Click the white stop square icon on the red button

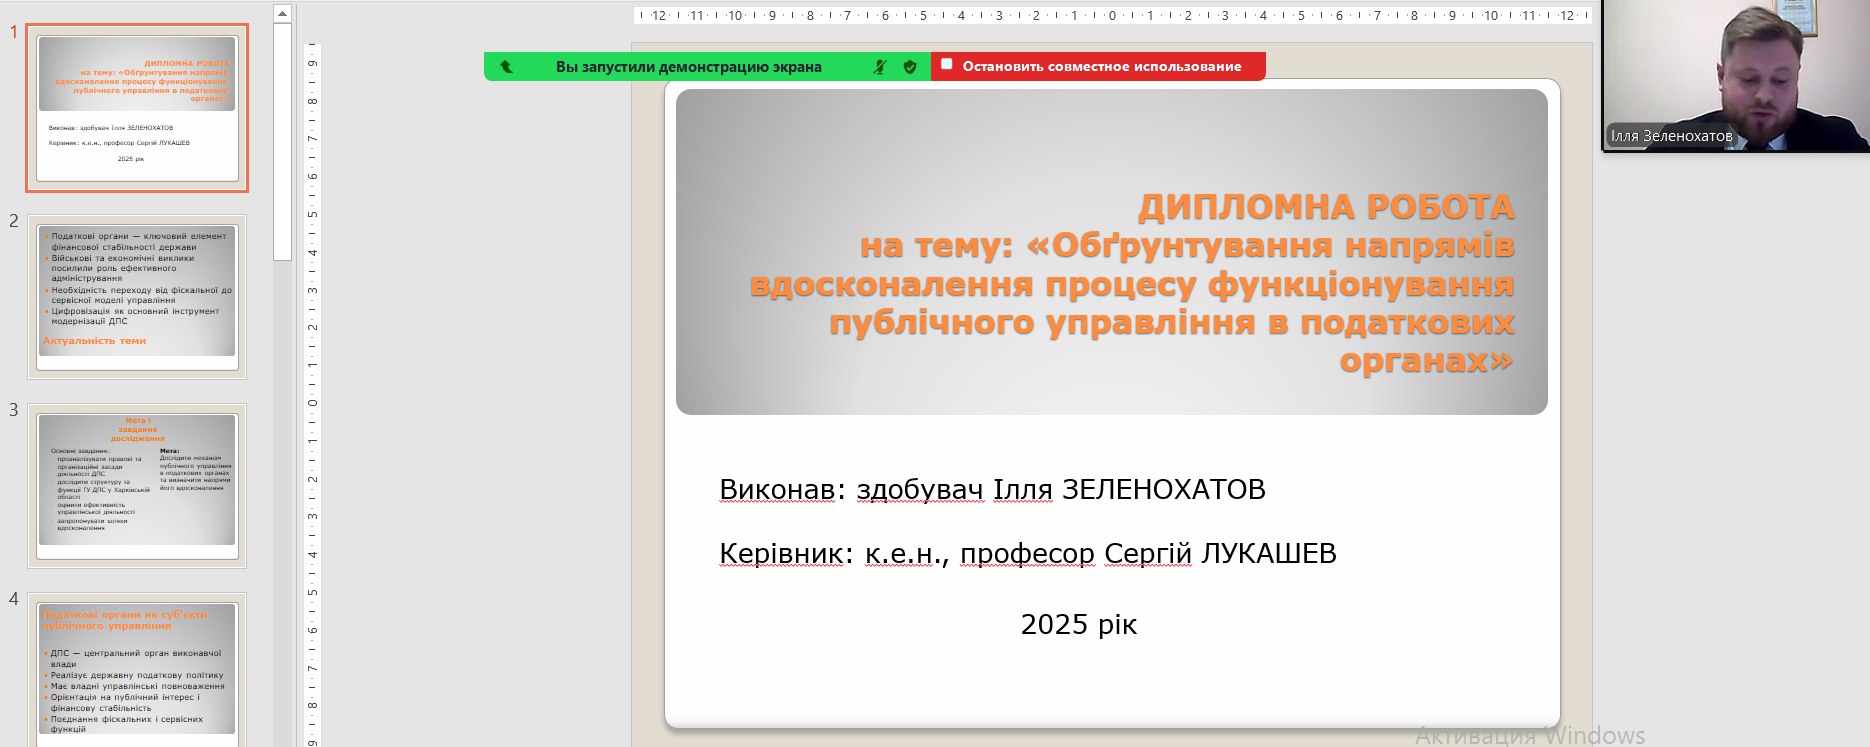coord(946,65)
